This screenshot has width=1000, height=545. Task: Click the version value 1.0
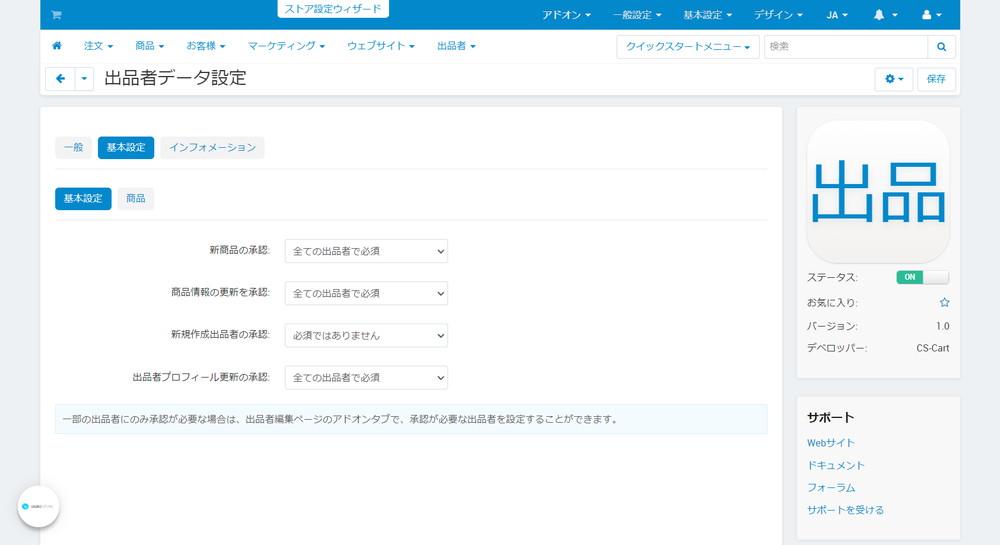point(943,326)
